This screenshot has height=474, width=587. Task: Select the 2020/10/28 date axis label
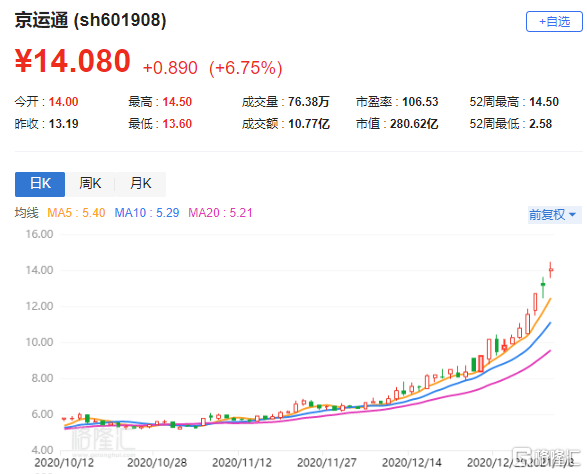click(157, 463)
